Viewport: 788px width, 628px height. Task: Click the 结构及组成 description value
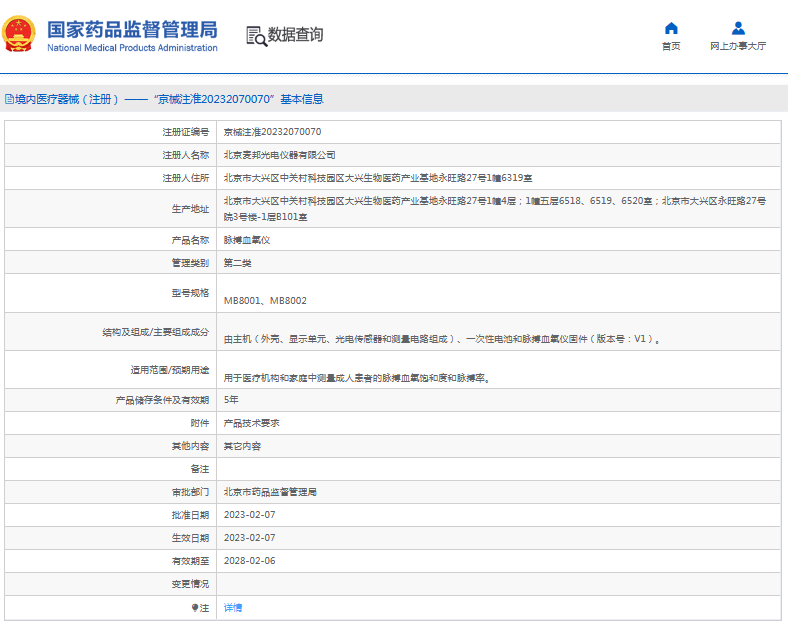pos(442,339)
